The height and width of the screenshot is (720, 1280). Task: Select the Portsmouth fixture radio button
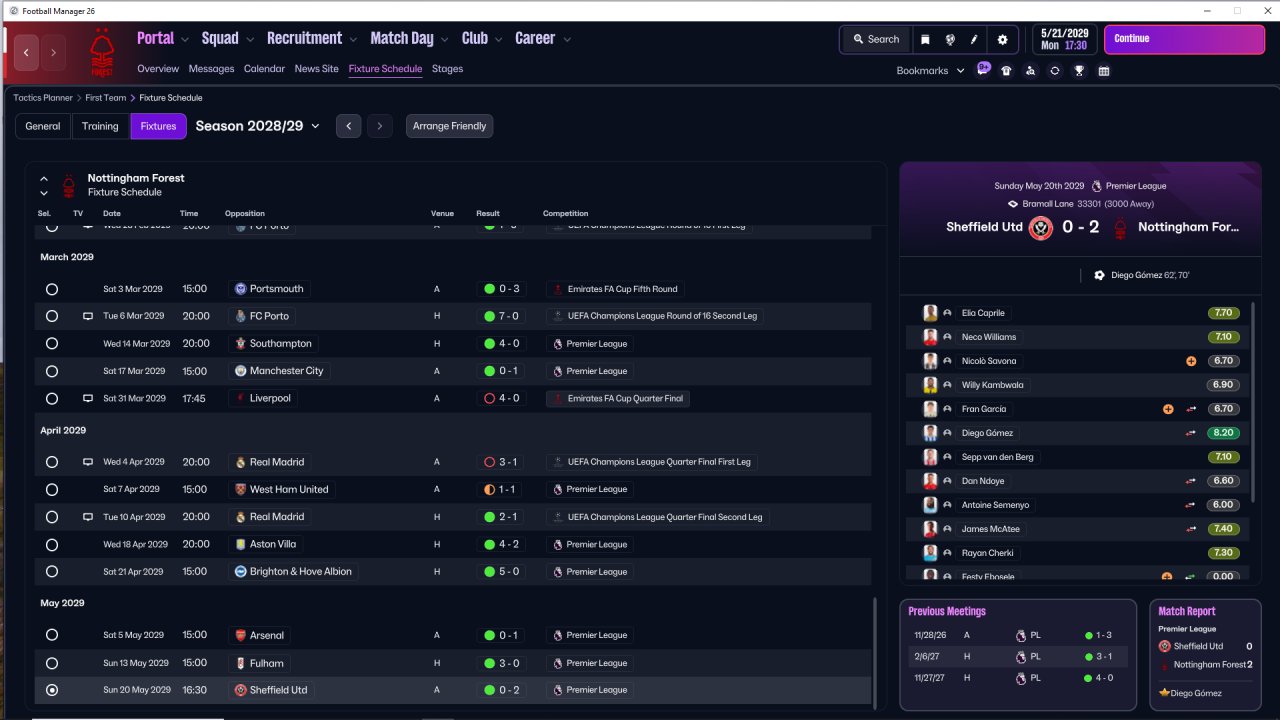(x=52, y=289)
